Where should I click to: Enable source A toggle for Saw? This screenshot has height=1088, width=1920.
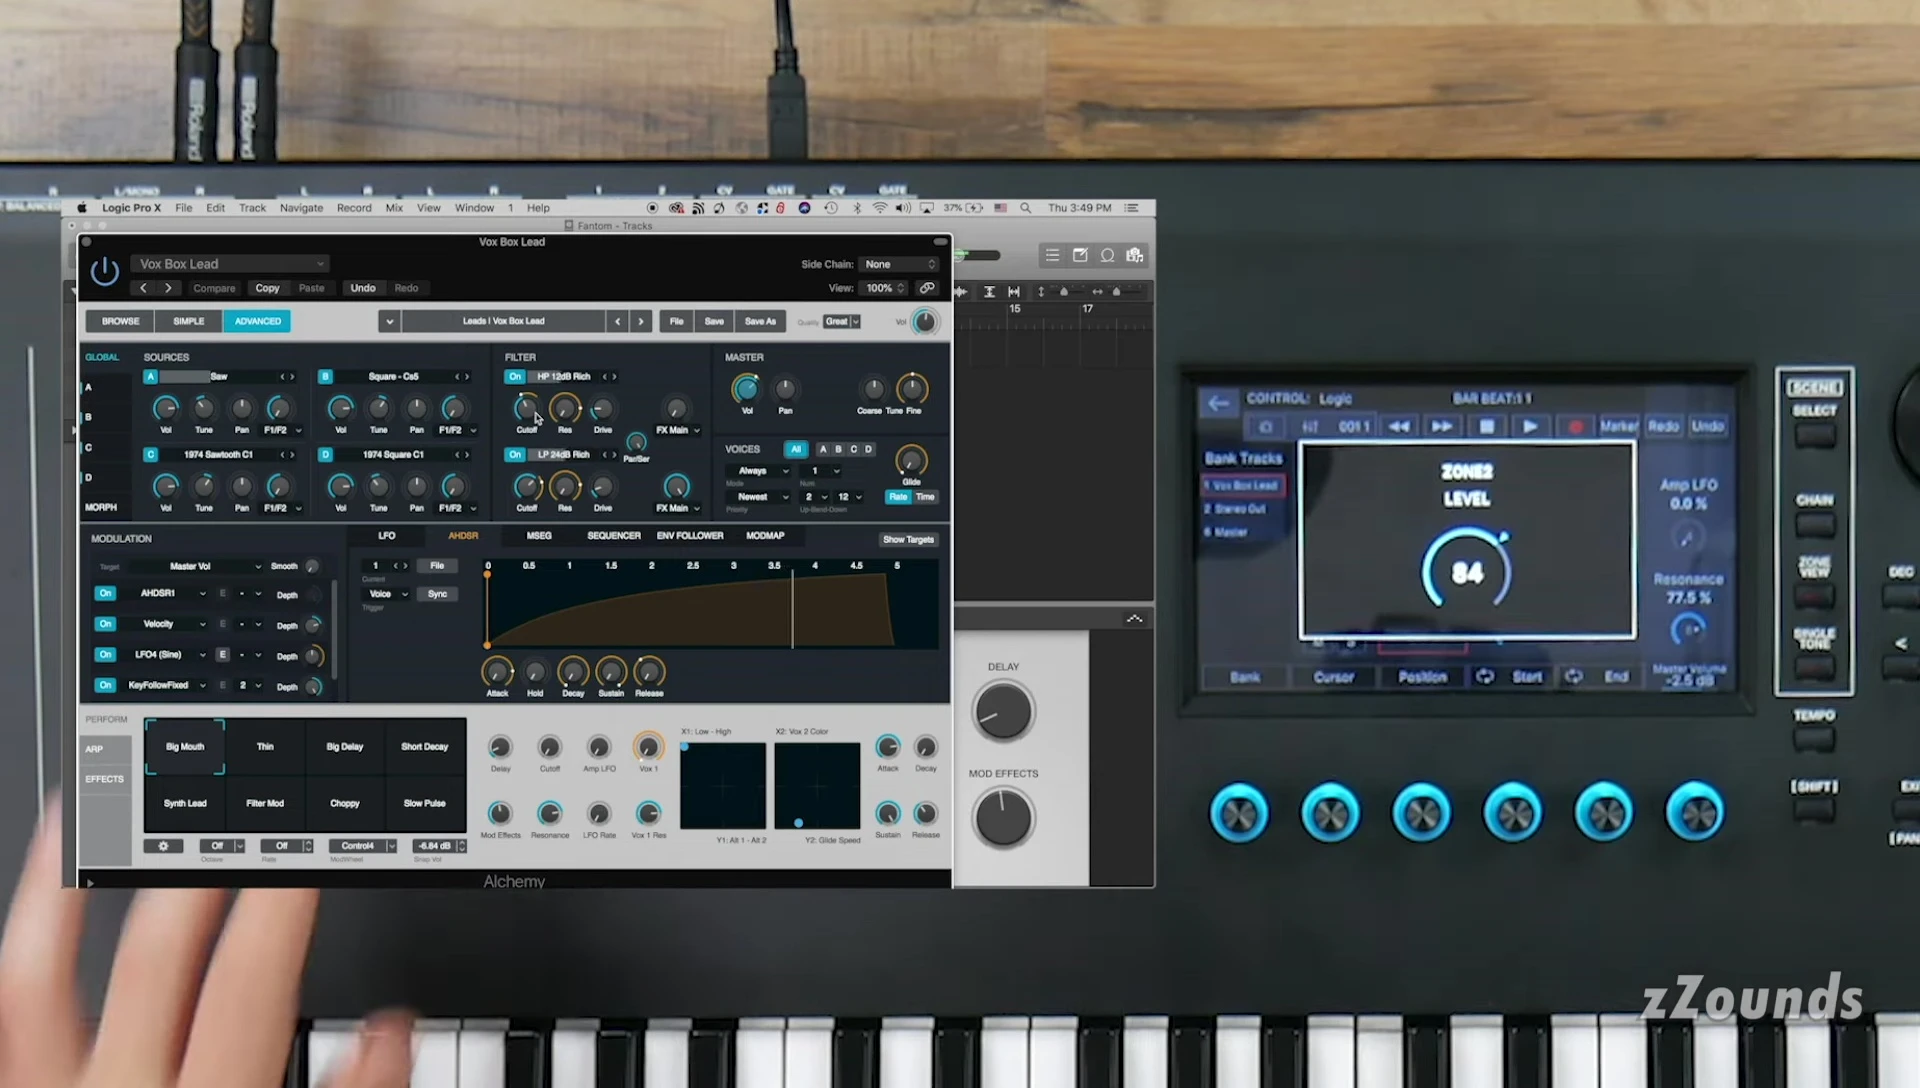[x=150, y=377]
